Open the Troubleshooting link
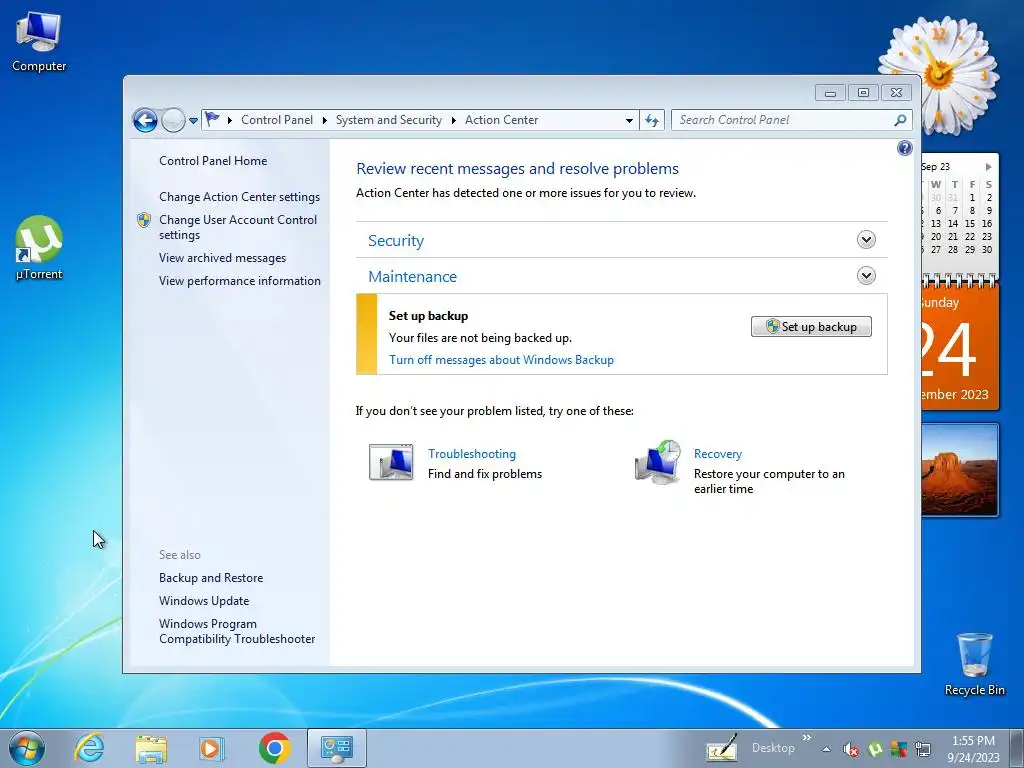Image resolution: width=1024 pixels, height=768 pixels. (472, 454)
